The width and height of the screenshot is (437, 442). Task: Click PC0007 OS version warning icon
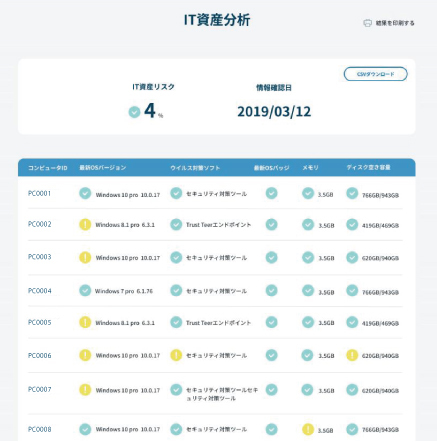coord(85,390)
